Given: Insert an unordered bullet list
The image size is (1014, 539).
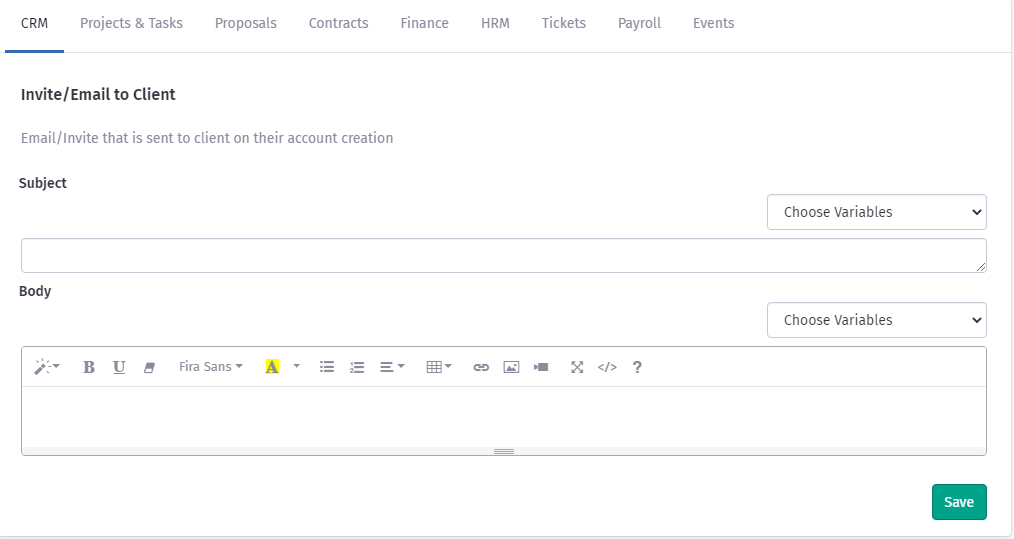Looking at the screenshot, I should pyautogui.click(x=326, y=367).
